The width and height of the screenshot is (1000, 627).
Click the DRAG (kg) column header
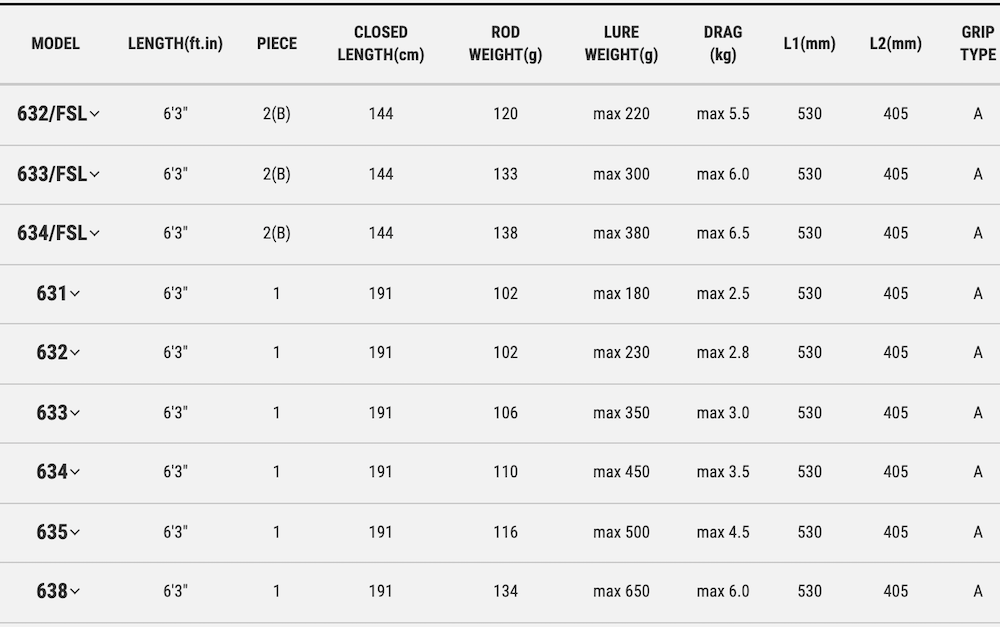click(x=723, y=43)
